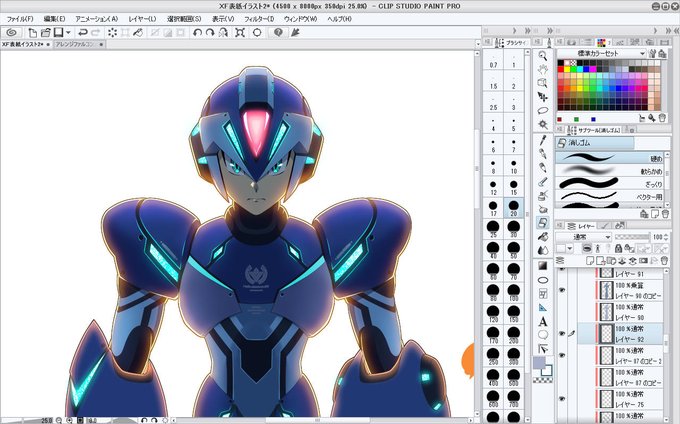Click the help question mark icon
680x424 pixels.
[278, 33]
